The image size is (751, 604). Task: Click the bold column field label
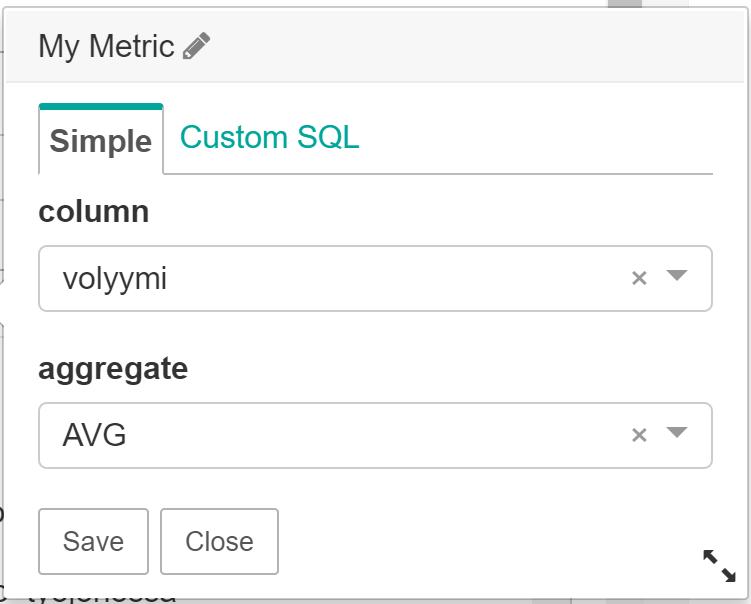point(94,211)
